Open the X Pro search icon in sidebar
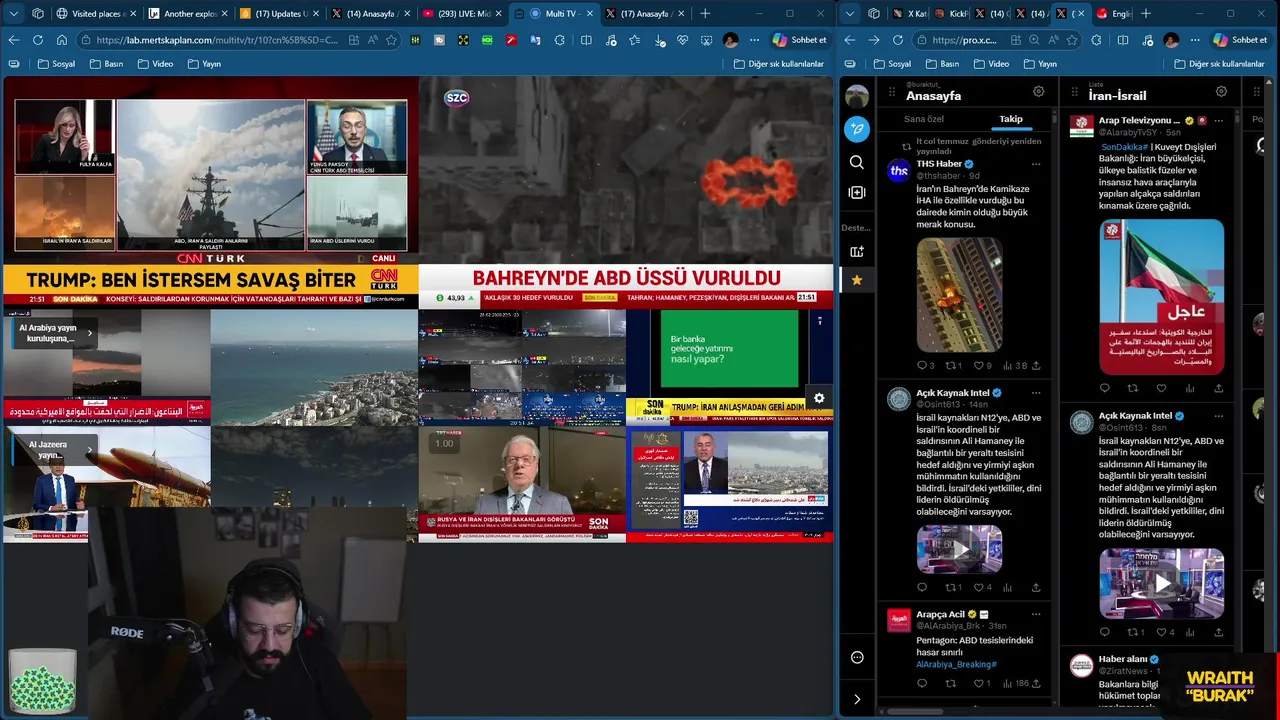Image resolution: width=1280 pixels, height=720 pixels. click(857, 162)
